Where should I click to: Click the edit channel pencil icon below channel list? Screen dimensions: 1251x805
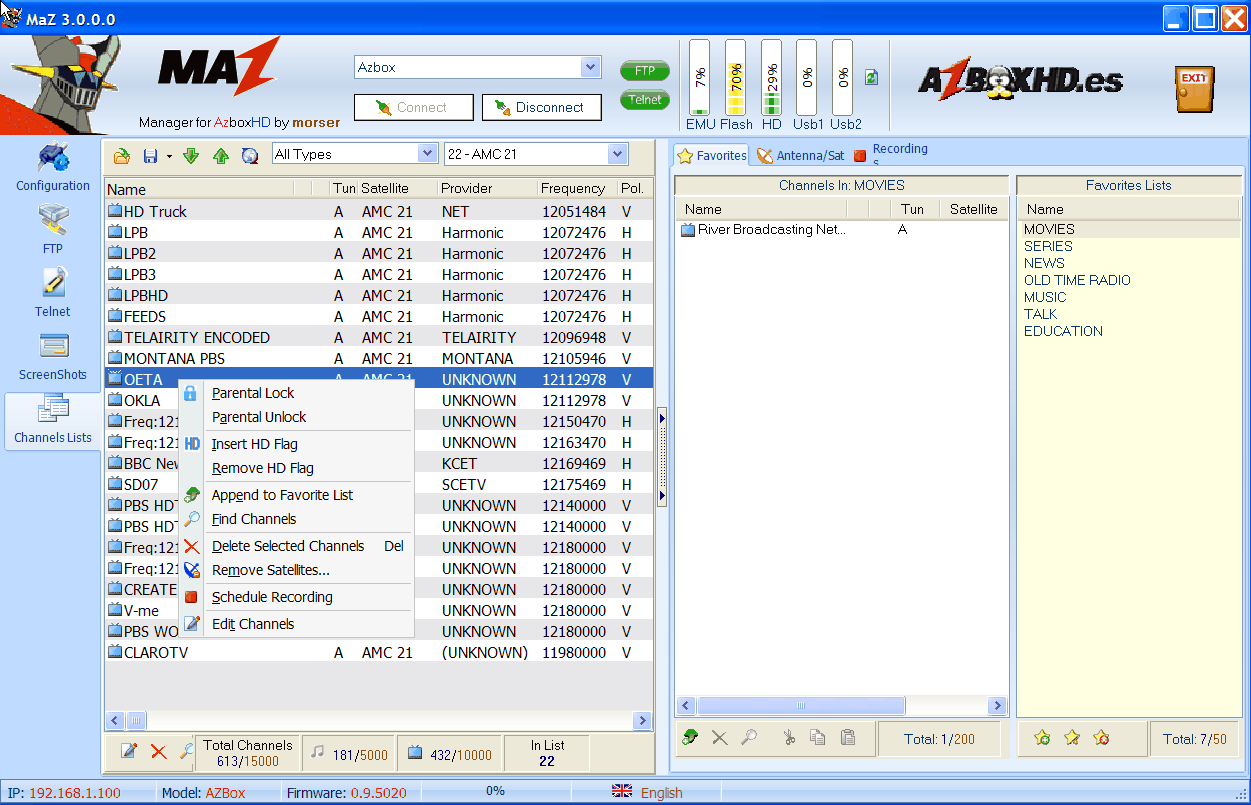tap(129, 751)
